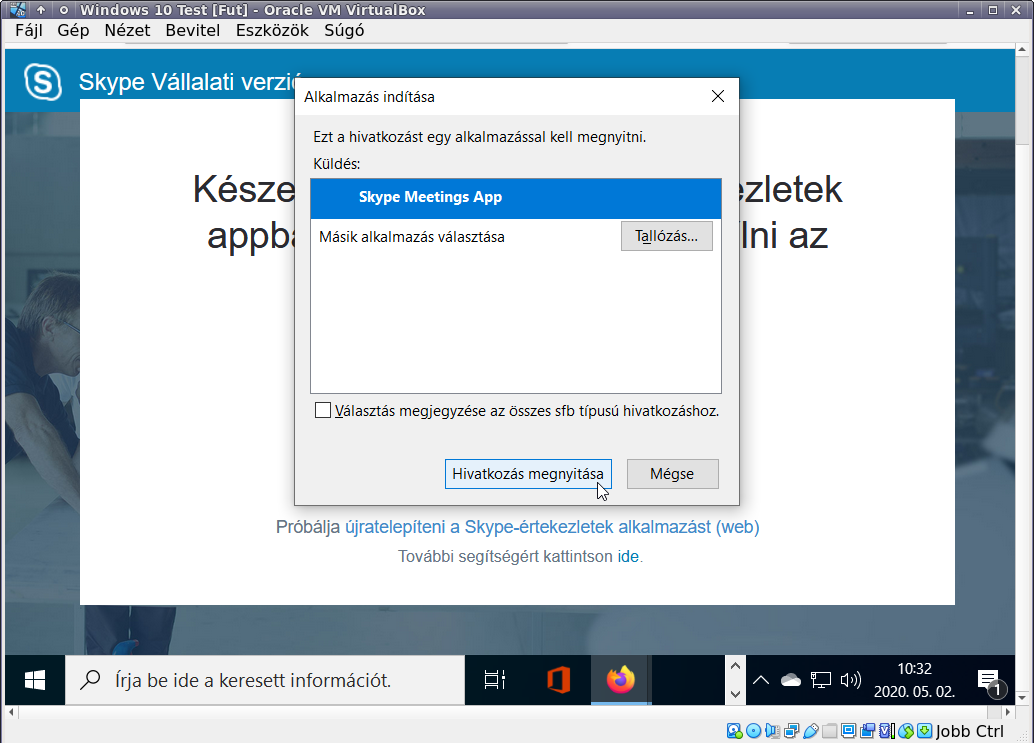The width and height of the screenshot is (1034, 743).
Task: Click horizontal scrollbar left arrow of VM view
Action: 11,712
